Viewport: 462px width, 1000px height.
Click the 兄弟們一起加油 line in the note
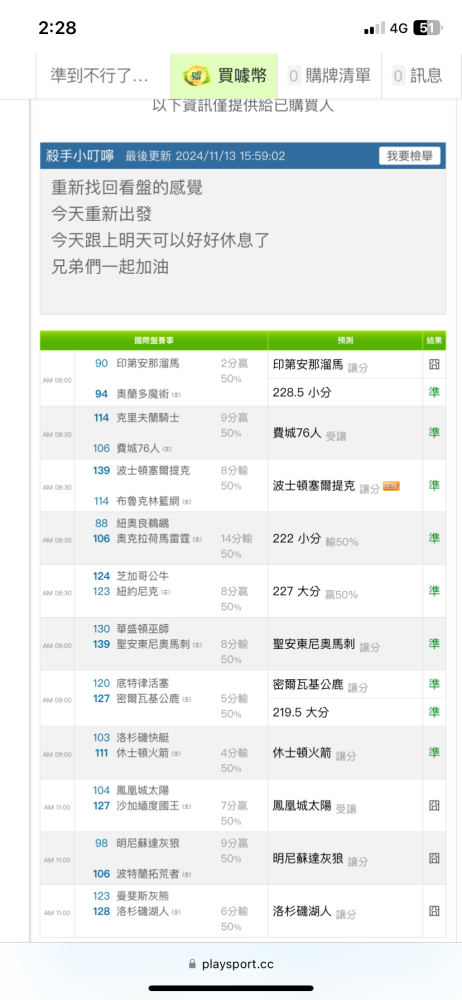click(110, 267)
